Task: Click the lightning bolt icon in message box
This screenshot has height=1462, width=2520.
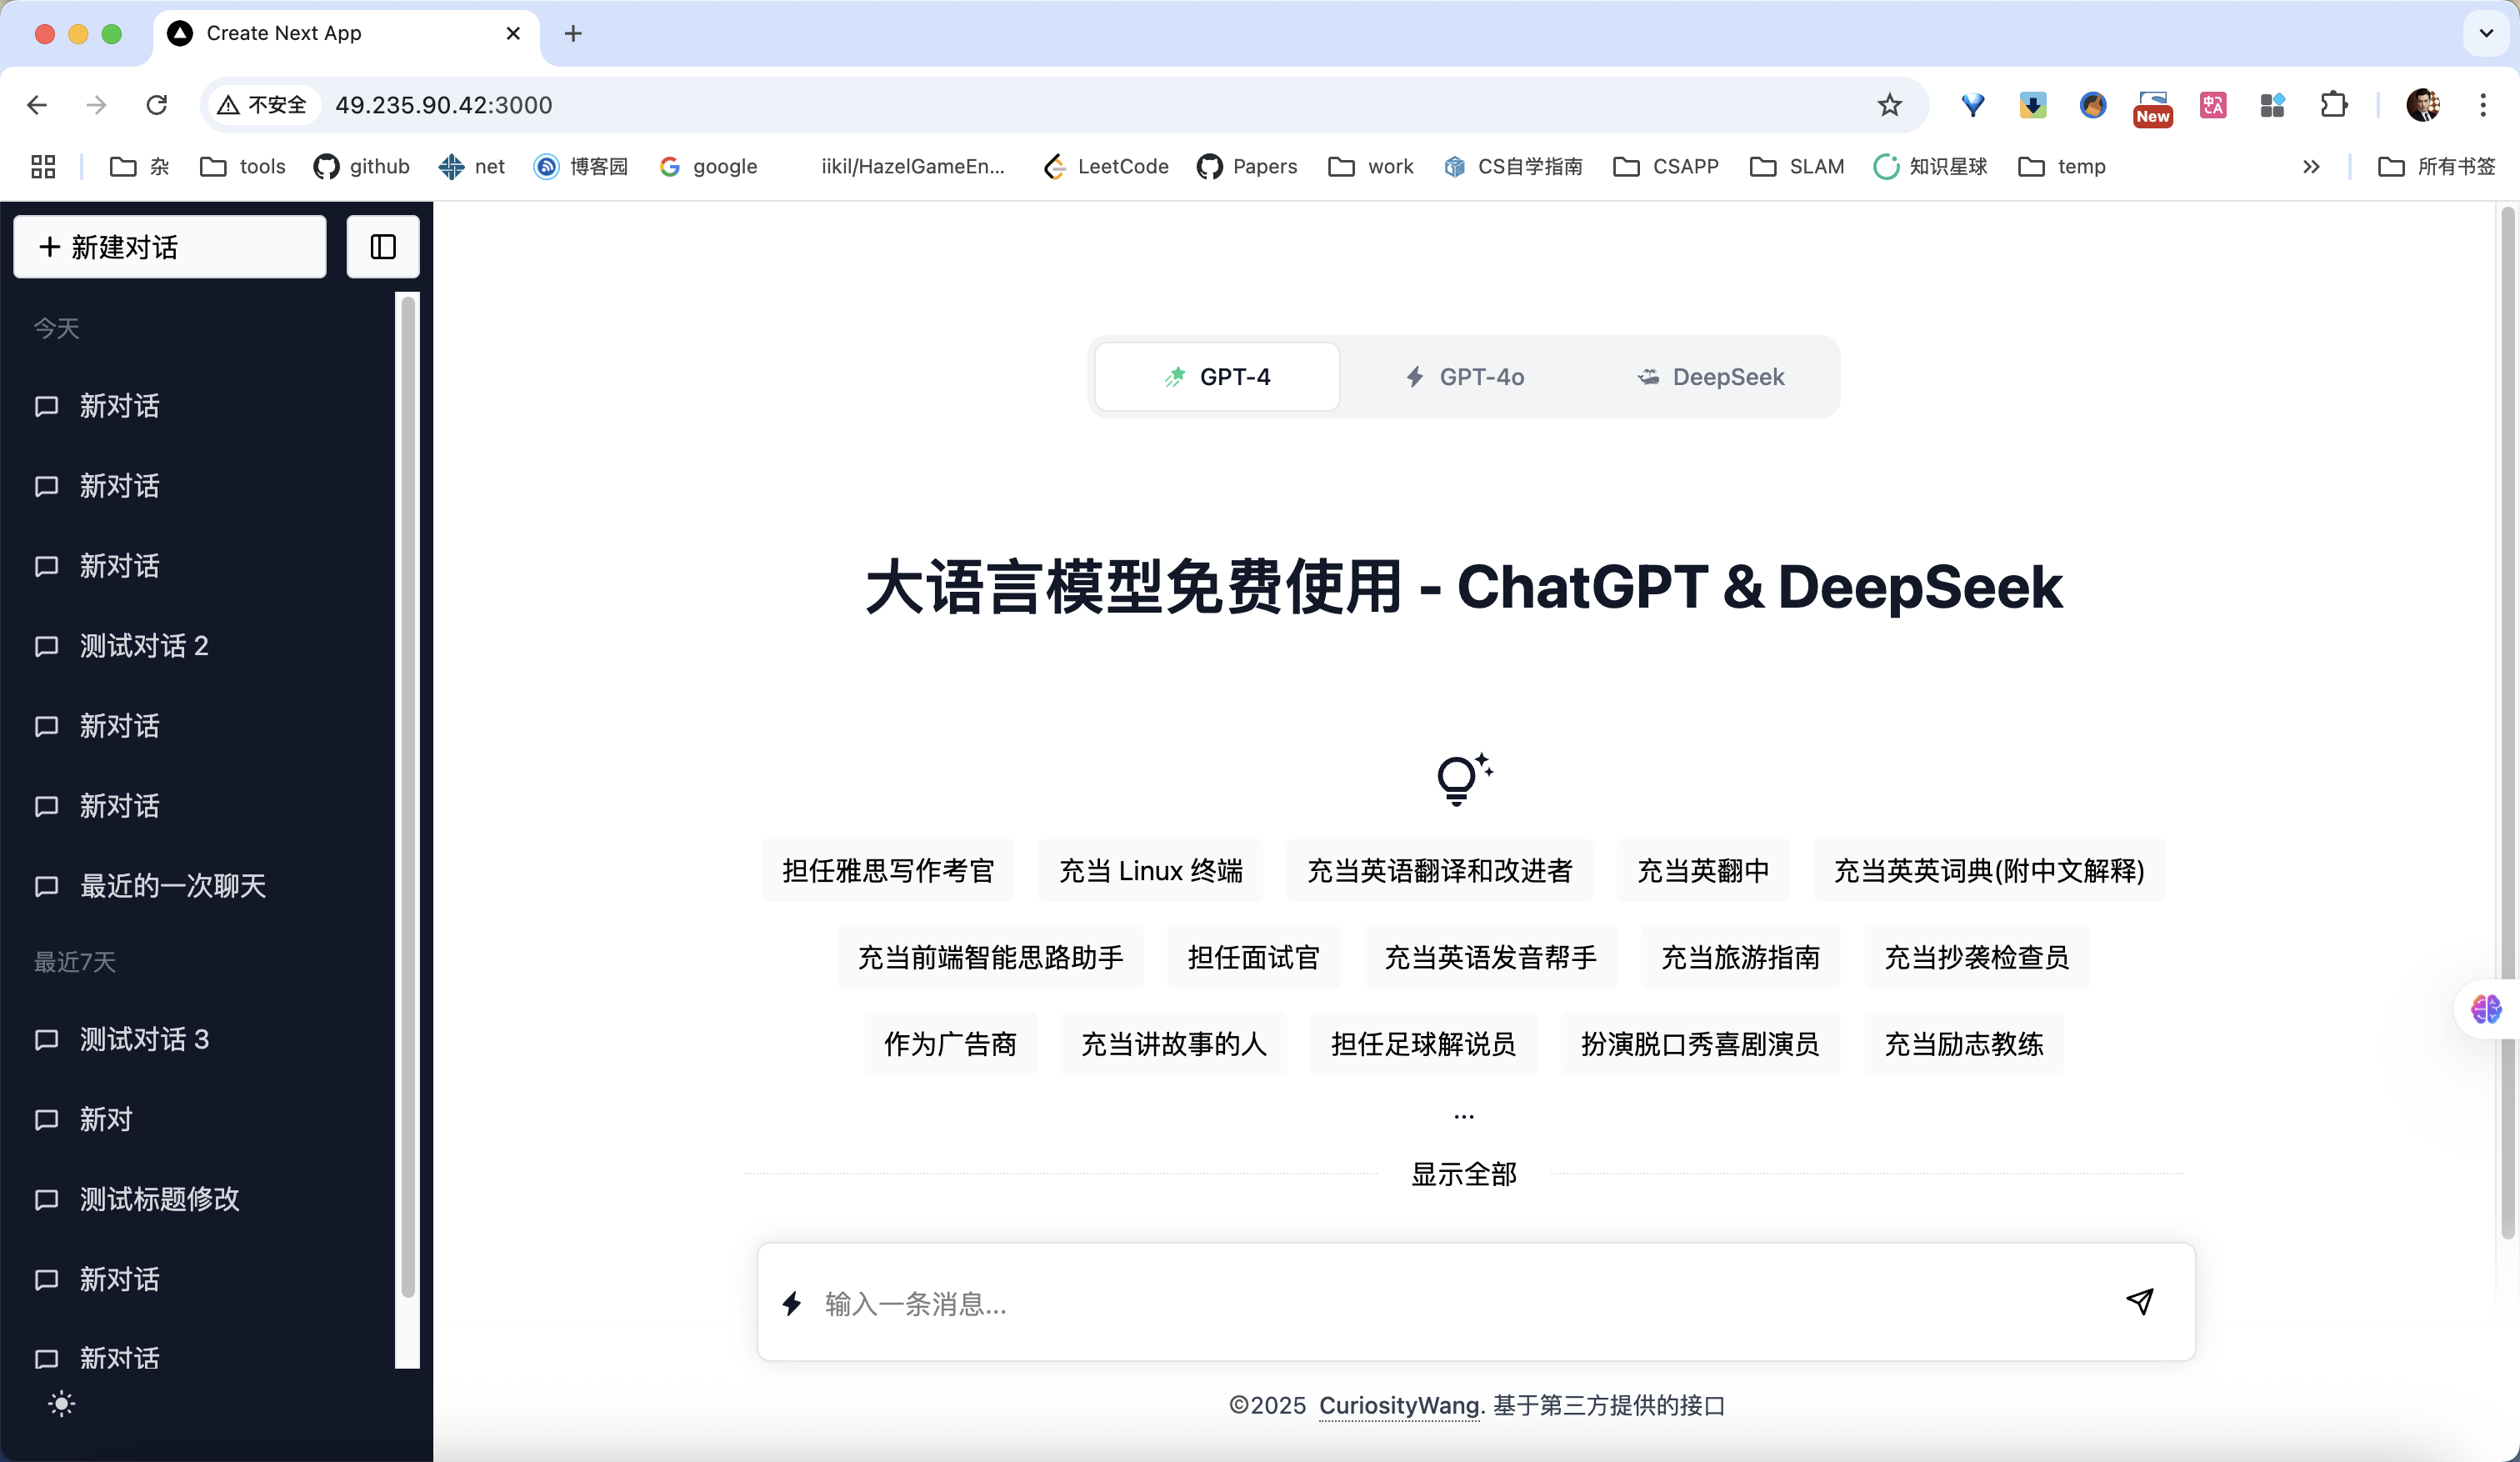Action: coord(792,1303)
